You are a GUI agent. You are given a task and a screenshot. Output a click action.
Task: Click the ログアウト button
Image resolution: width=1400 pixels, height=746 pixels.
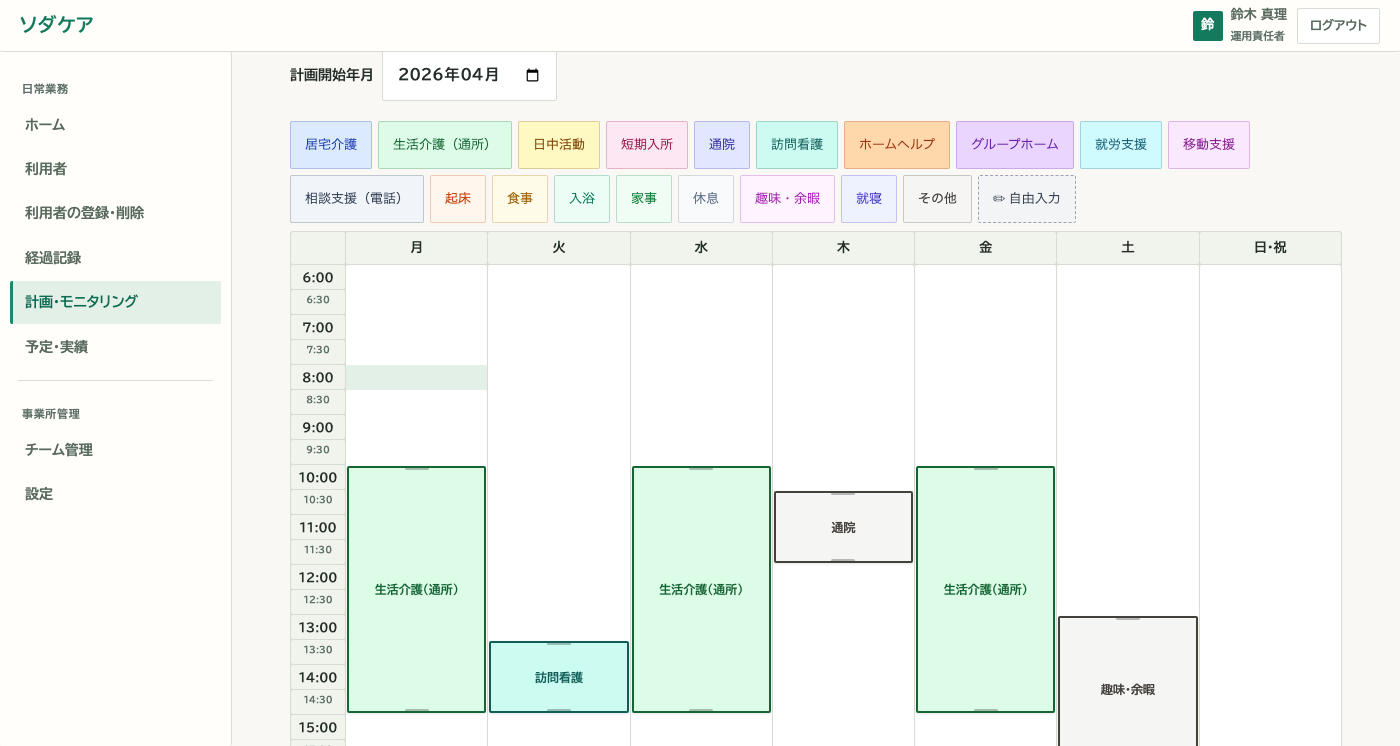[x=1338, y=26]
